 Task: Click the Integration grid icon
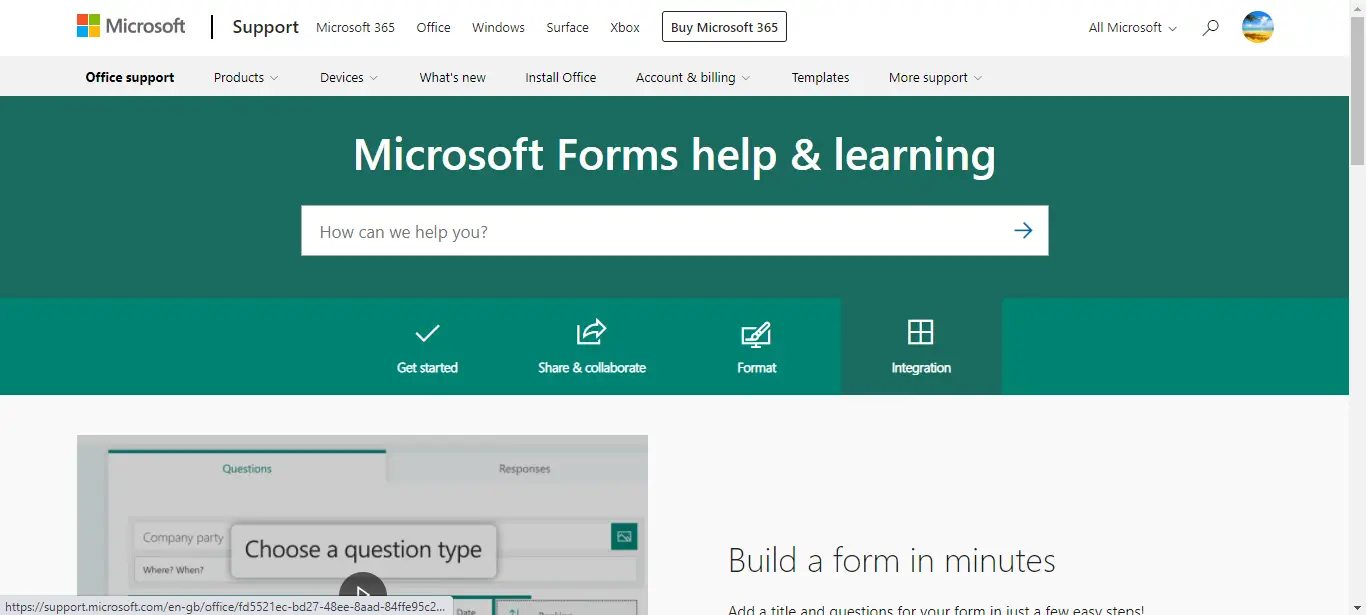coord(920,332)
